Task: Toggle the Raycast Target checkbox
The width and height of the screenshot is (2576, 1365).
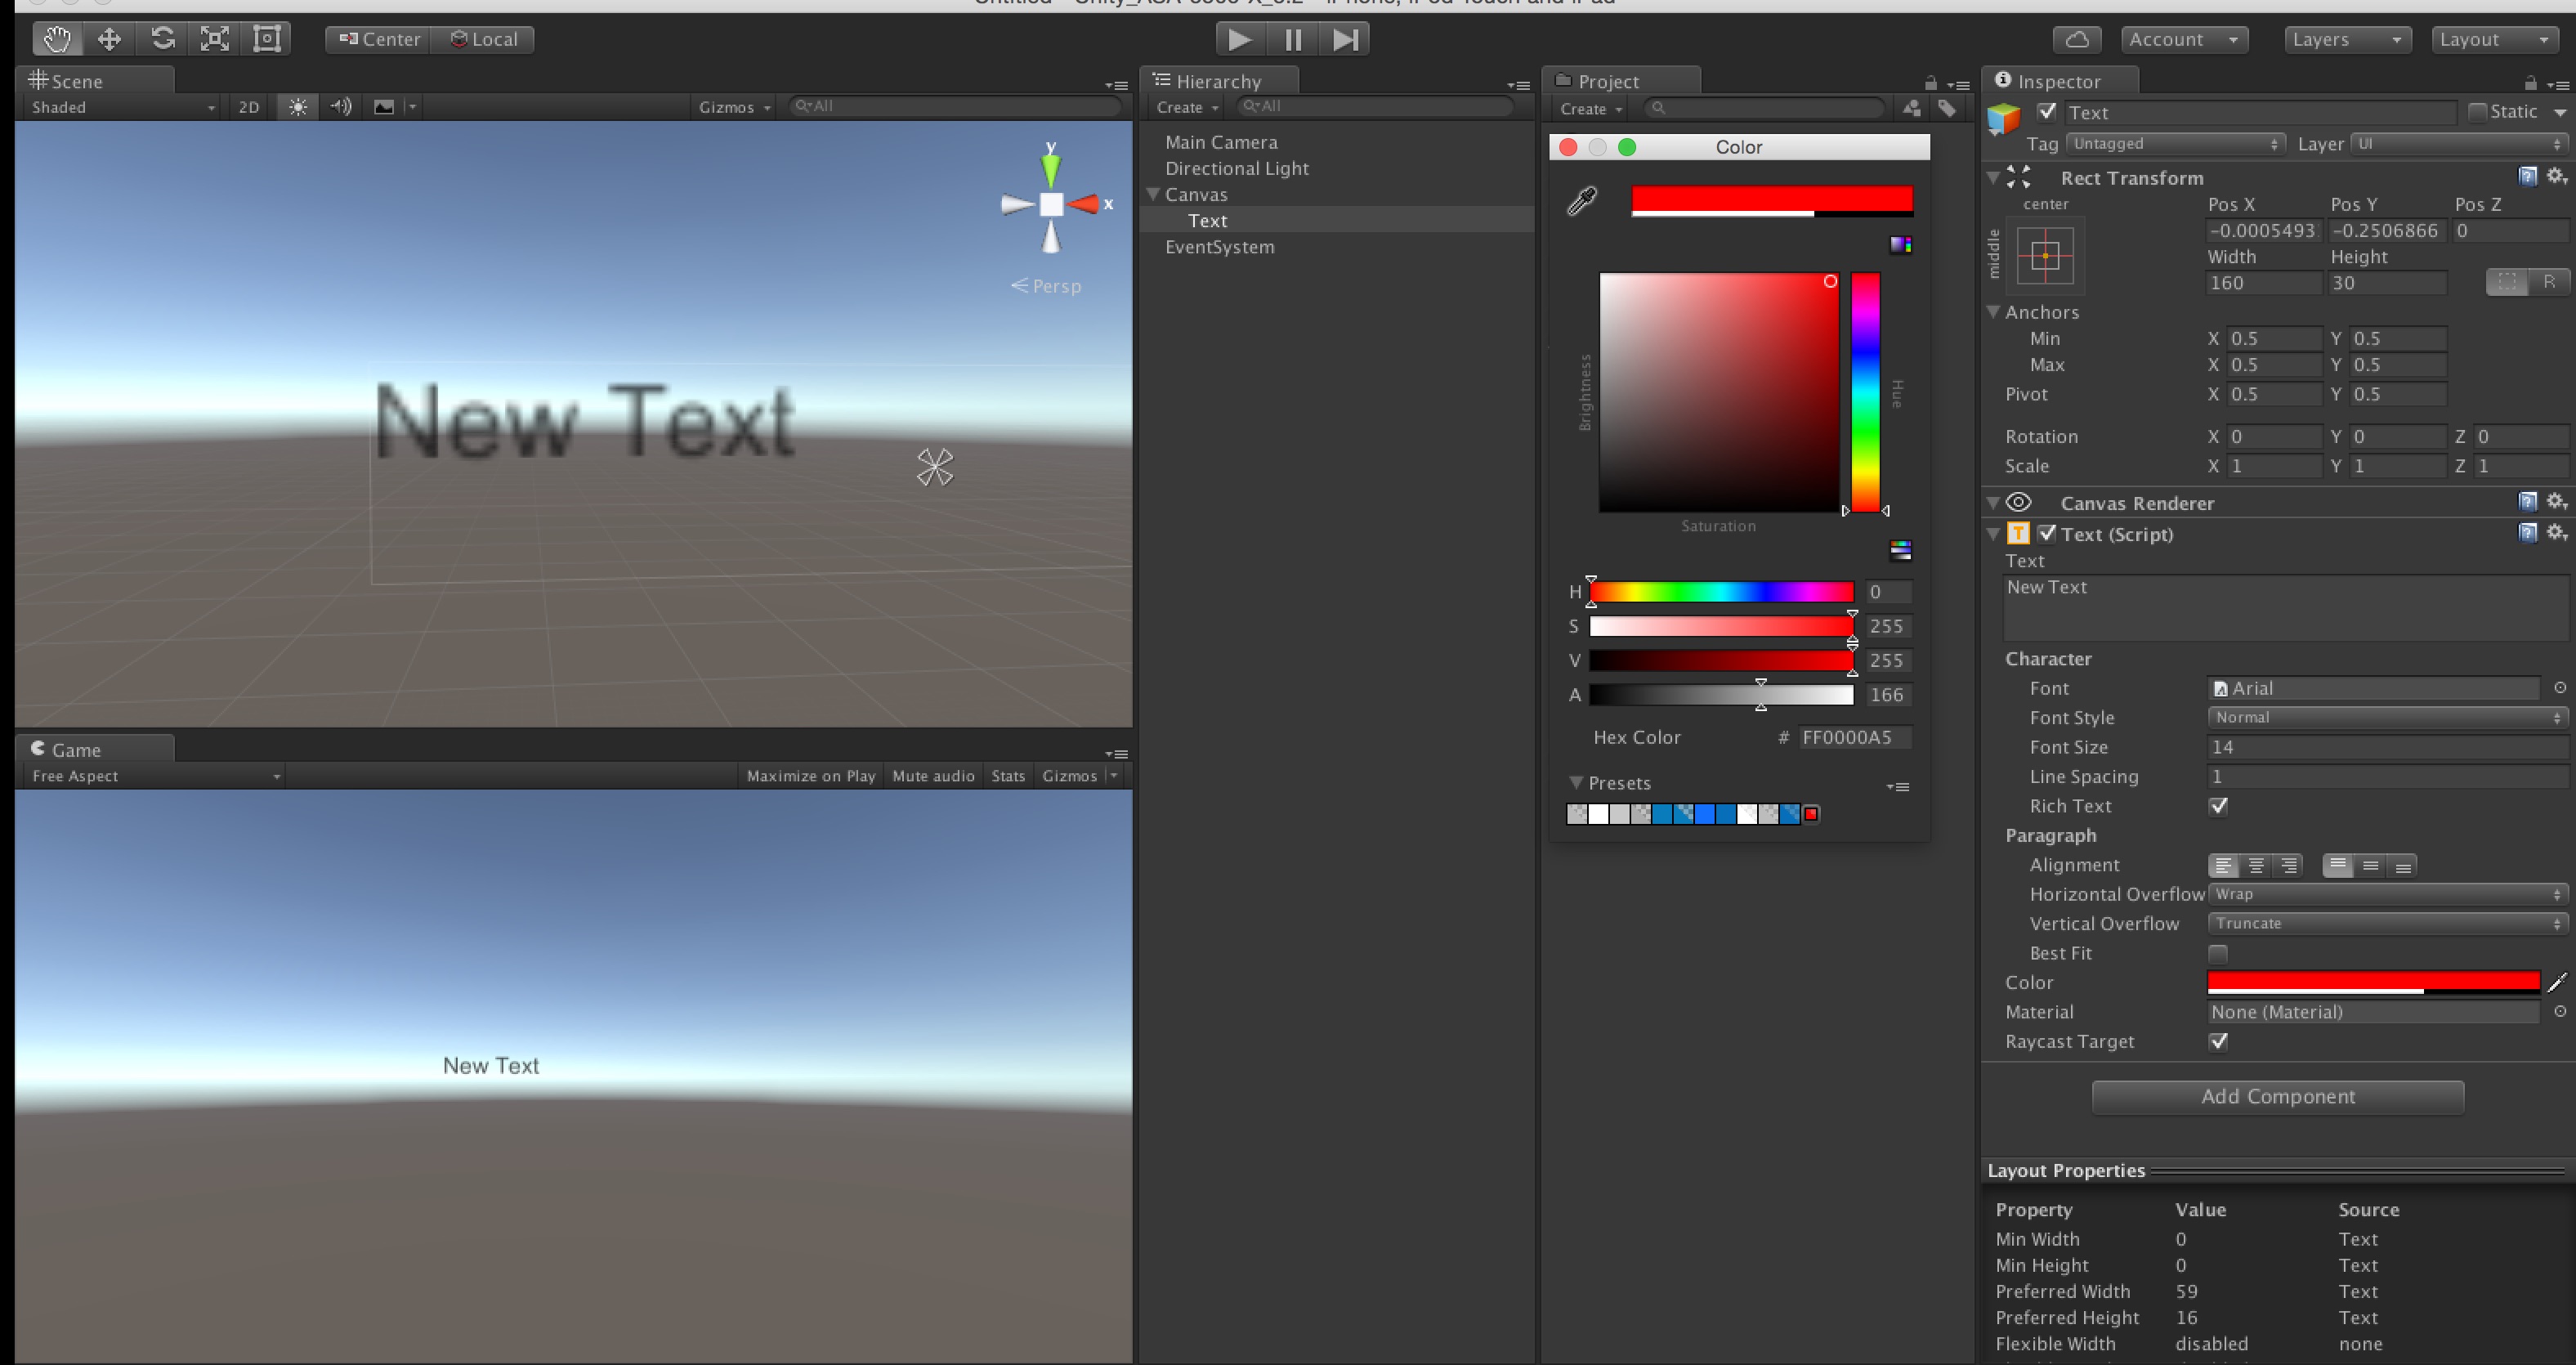Action: point(2218,1042)
